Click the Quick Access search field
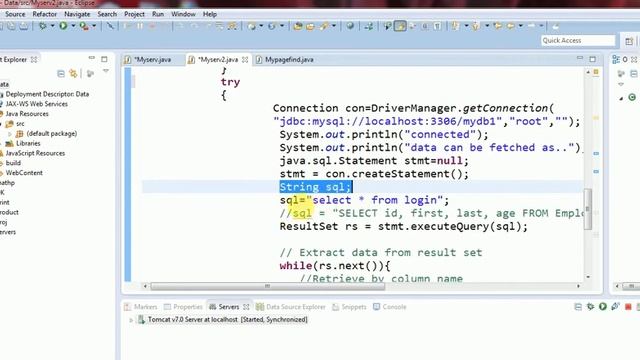 pos(578,40)
